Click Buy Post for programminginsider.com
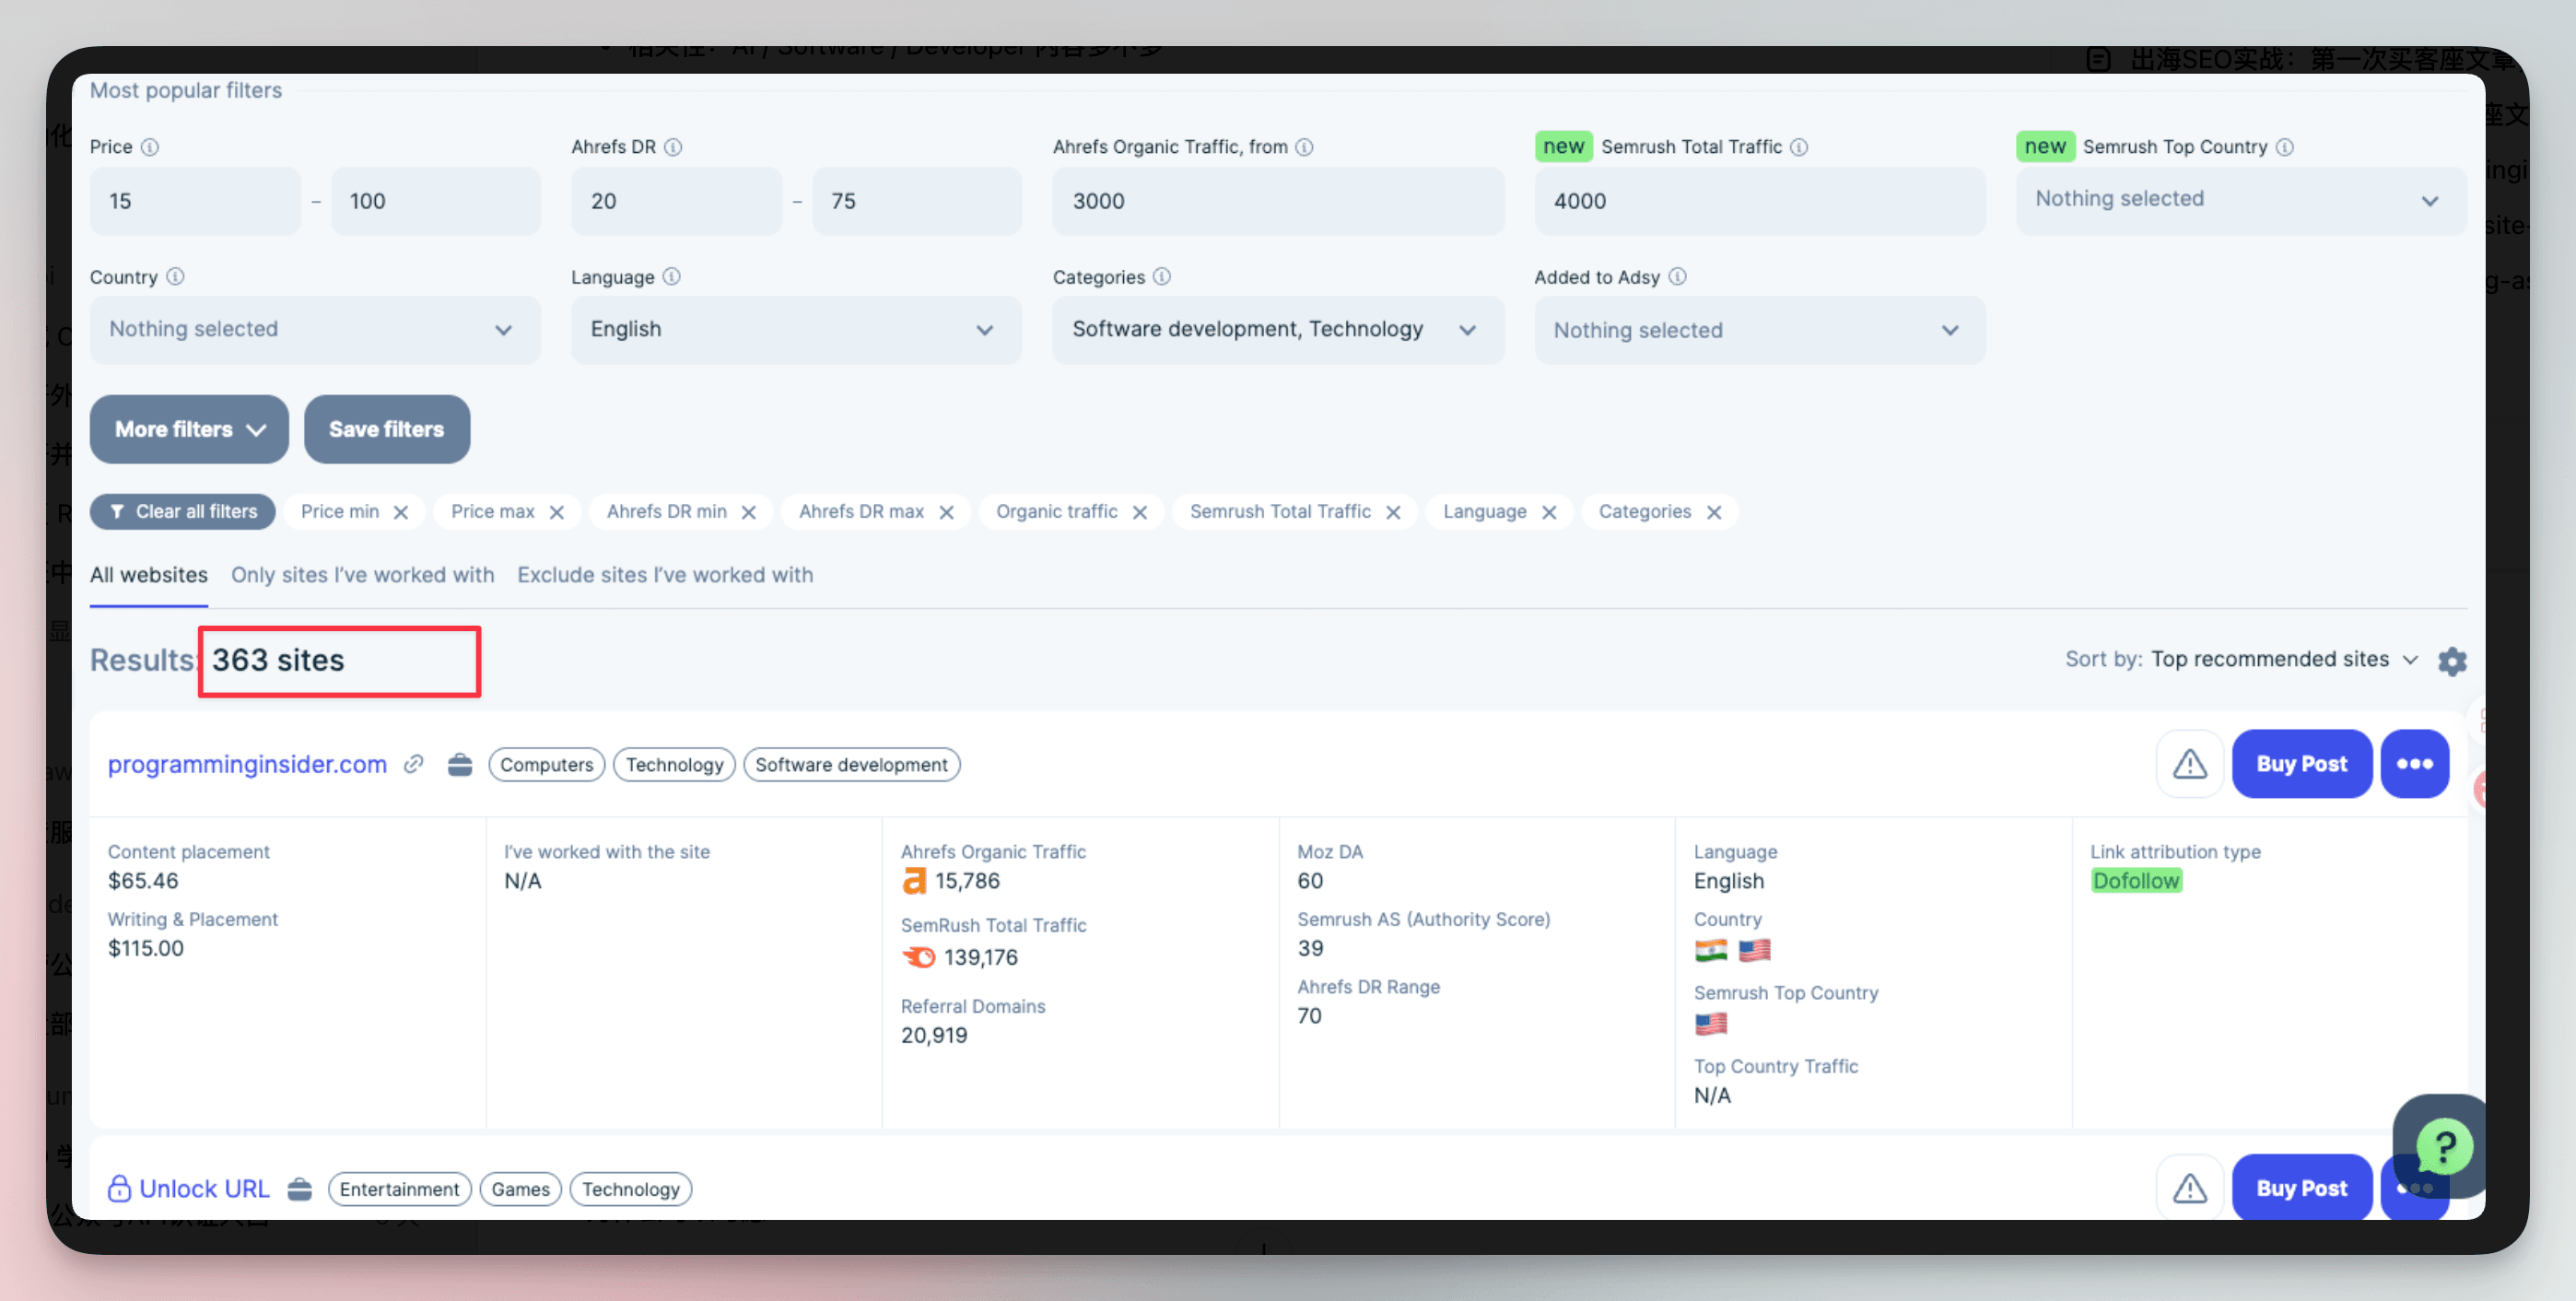Viewport: 2576px width, 1301px height. pyautogui.click(x=2302, y=764)
